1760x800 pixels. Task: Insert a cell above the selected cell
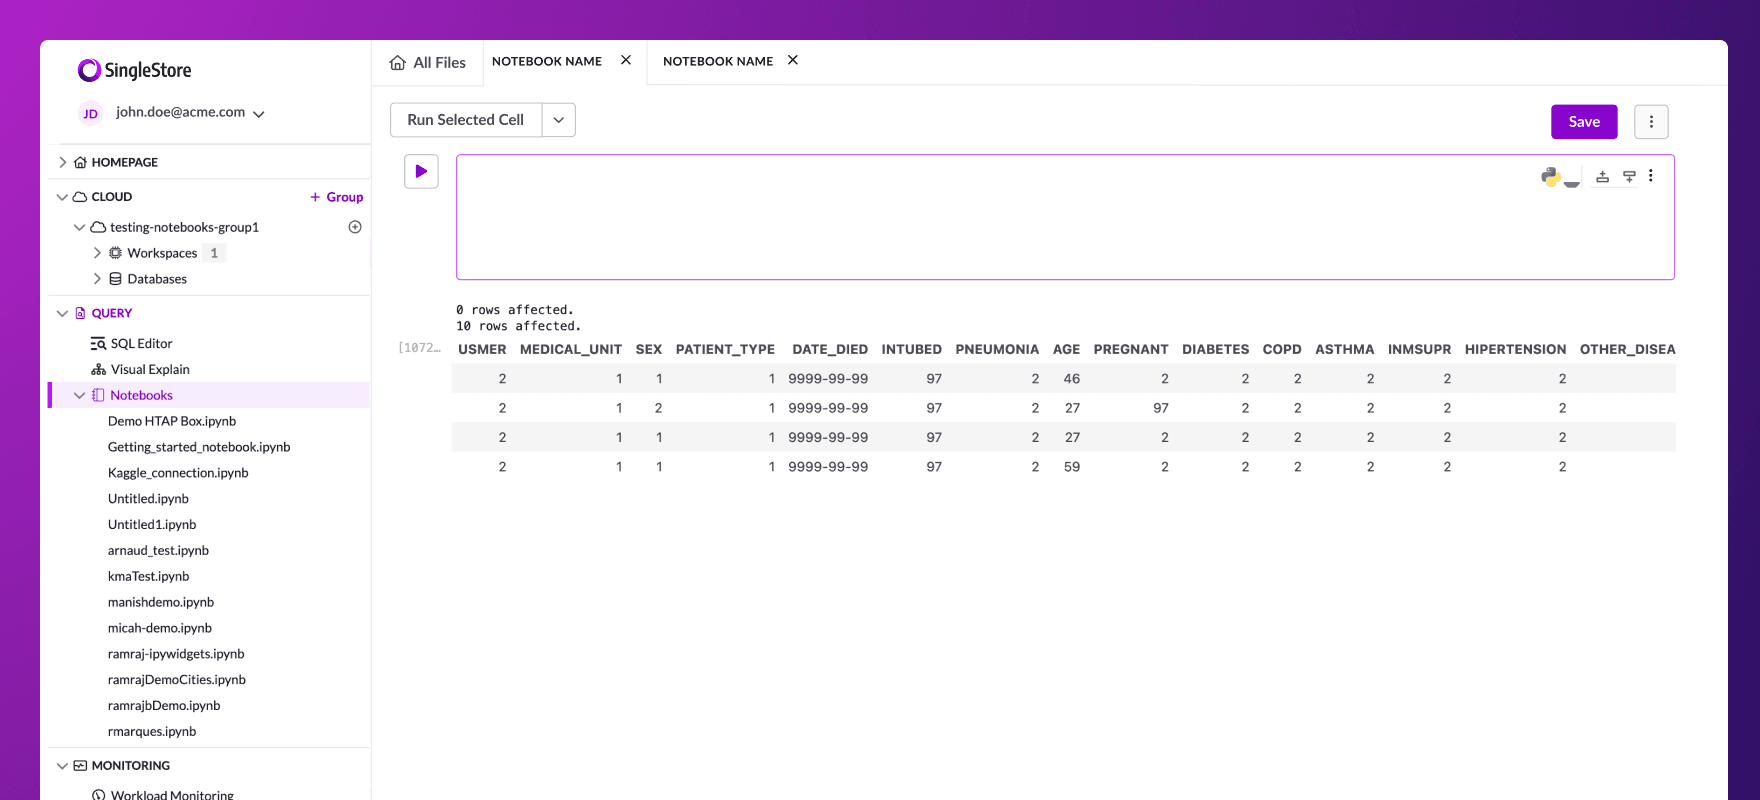pyautogui.click(x=1602, y=176)
